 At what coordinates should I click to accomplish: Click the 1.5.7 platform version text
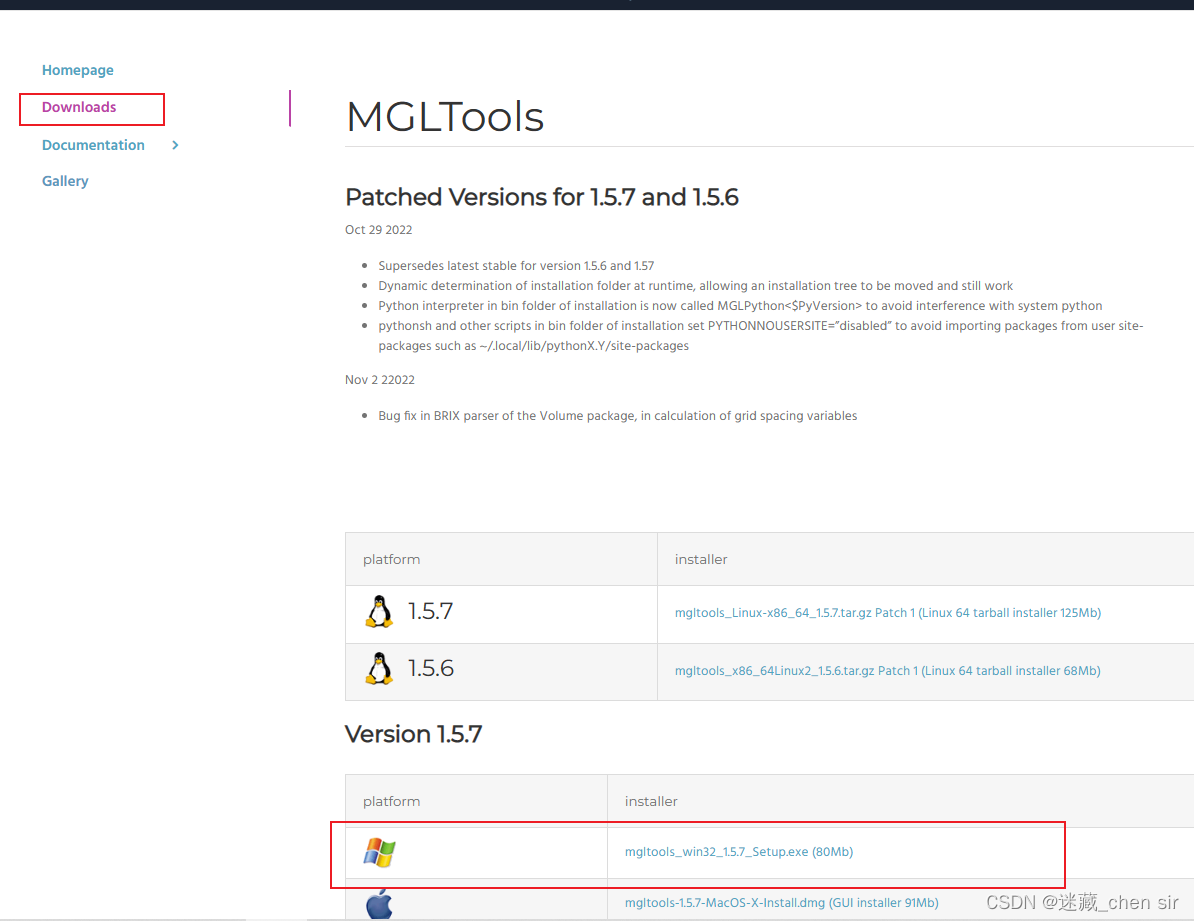[430, 611]
